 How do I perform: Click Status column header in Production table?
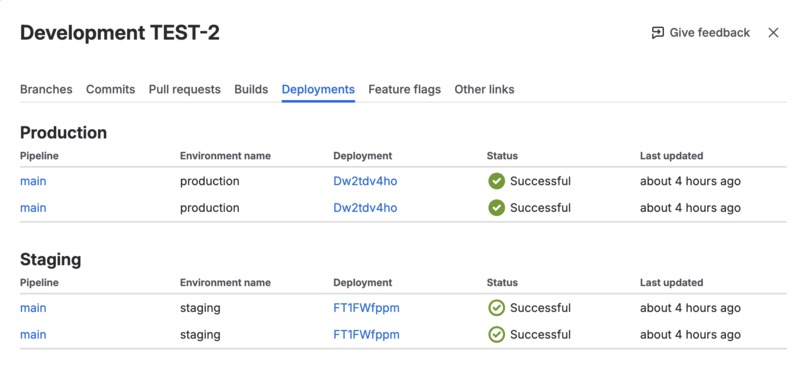(502, 156)
